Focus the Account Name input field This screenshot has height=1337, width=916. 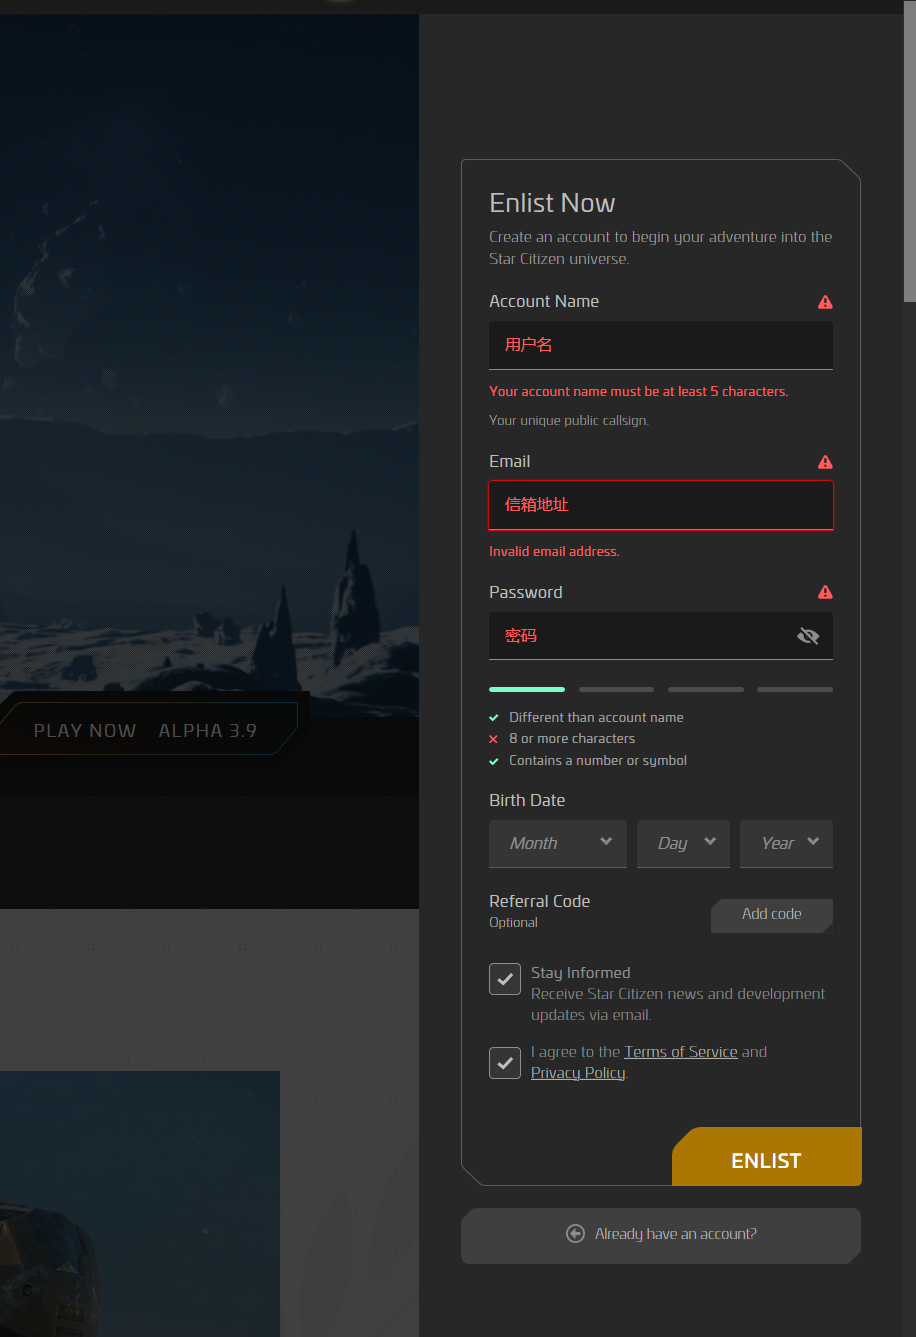pos(661,345)
